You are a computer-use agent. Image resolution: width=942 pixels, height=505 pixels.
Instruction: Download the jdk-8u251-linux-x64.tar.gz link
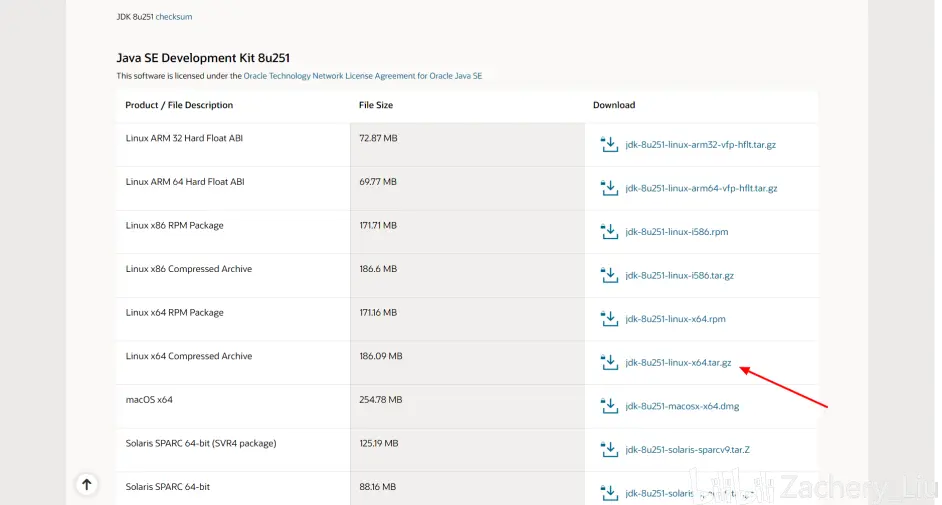pyautogui.click(x=678, y=363)
